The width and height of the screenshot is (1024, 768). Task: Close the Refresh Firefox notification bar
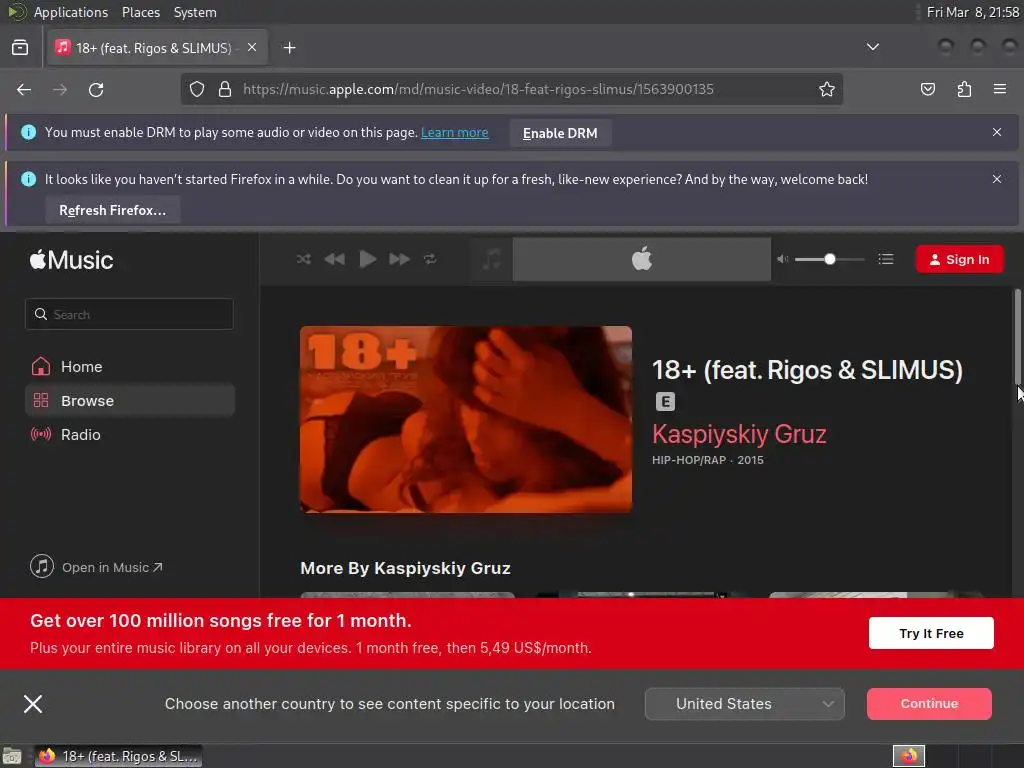[997, 179]
